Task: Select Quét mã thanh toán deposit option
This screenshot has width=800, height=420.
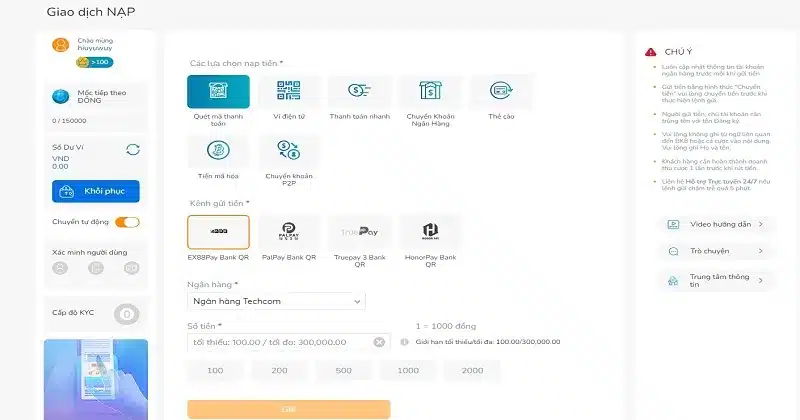Action: click(x=218, y=92)
